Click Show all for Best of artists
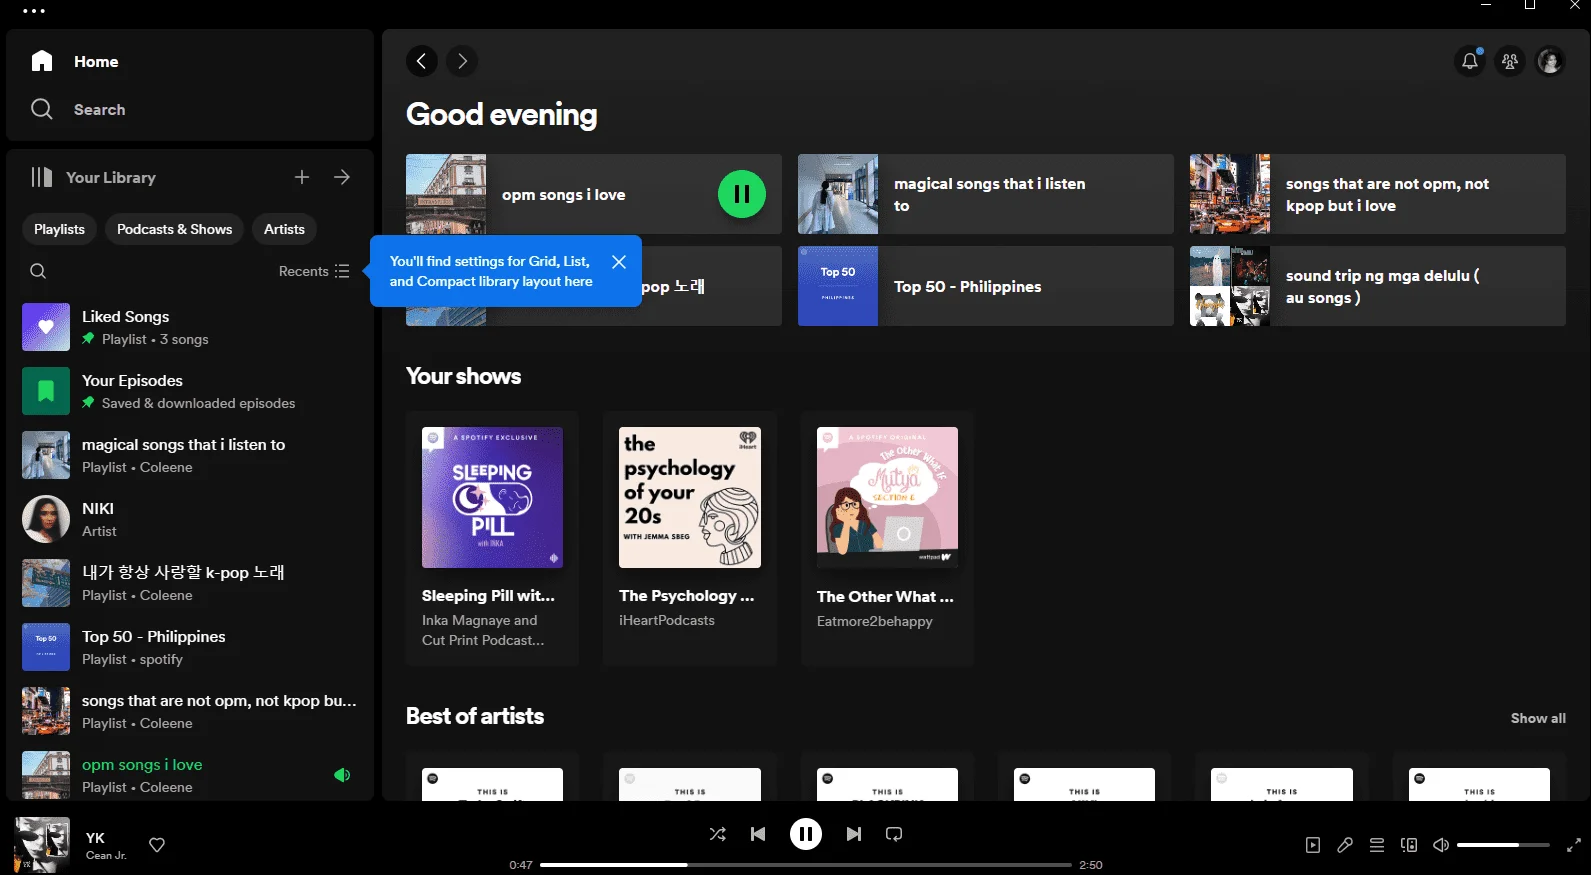The width and height of the screenshot is (1591, 875). (x=1538, y=718)
